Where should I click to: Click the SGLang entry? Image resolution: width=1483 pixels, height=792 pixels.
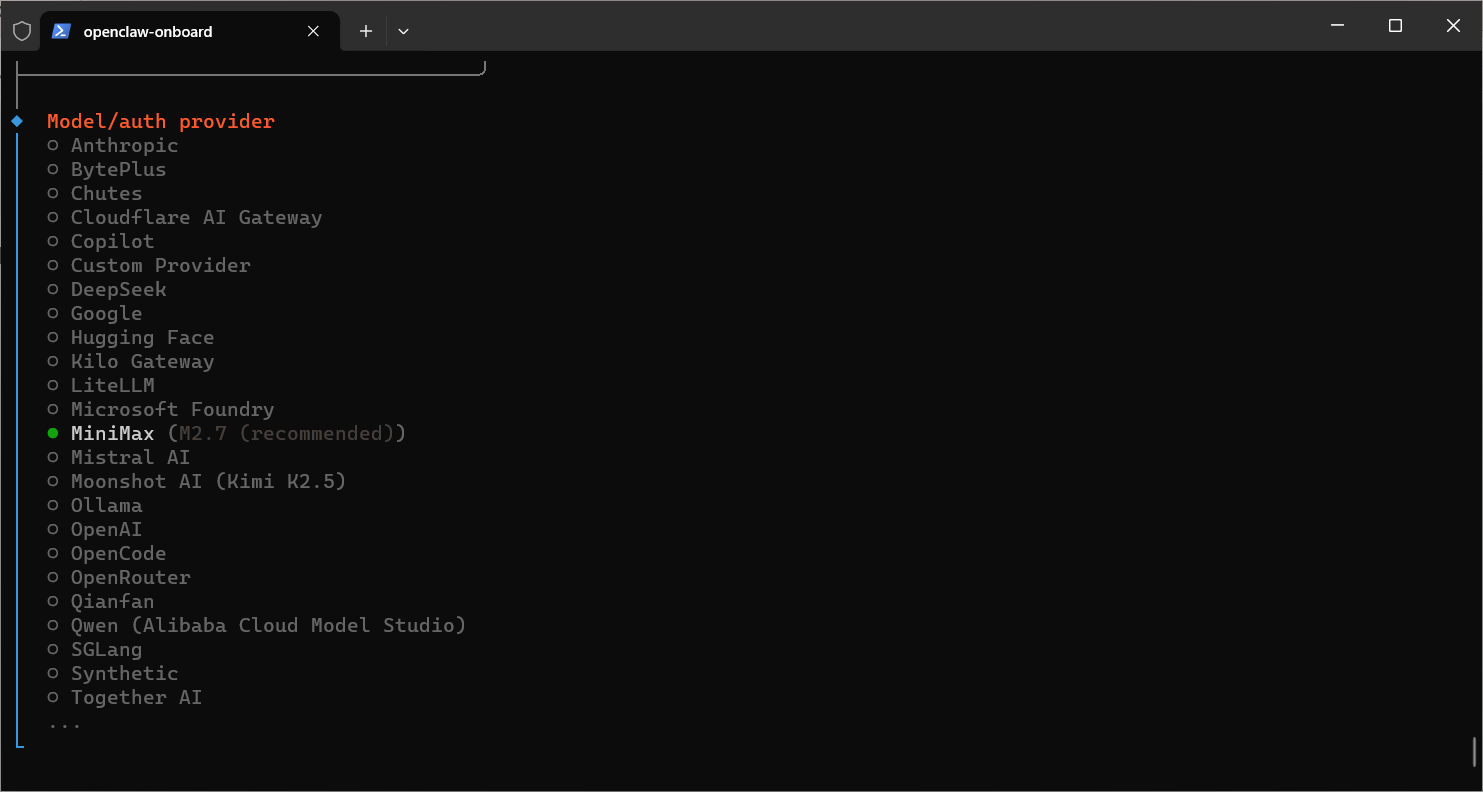95,649
